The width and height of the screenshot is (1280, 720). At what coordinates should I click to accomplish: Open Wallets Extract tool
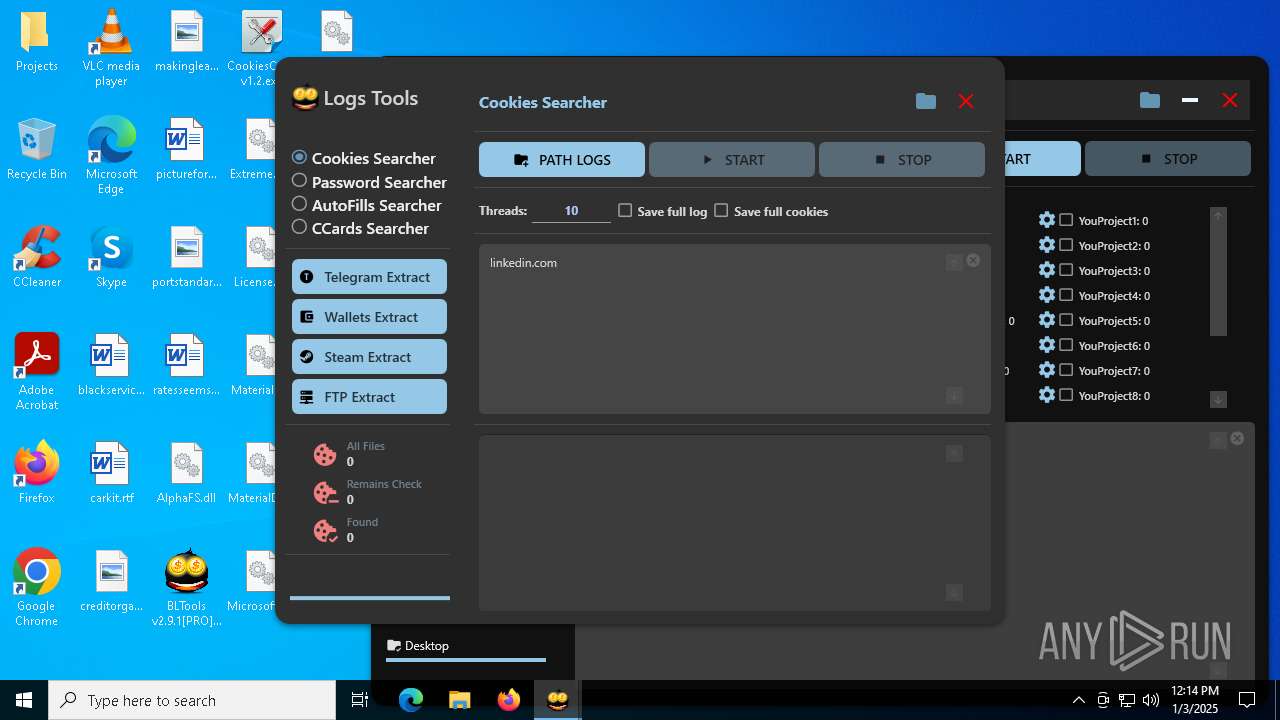[x=369, y=317]
